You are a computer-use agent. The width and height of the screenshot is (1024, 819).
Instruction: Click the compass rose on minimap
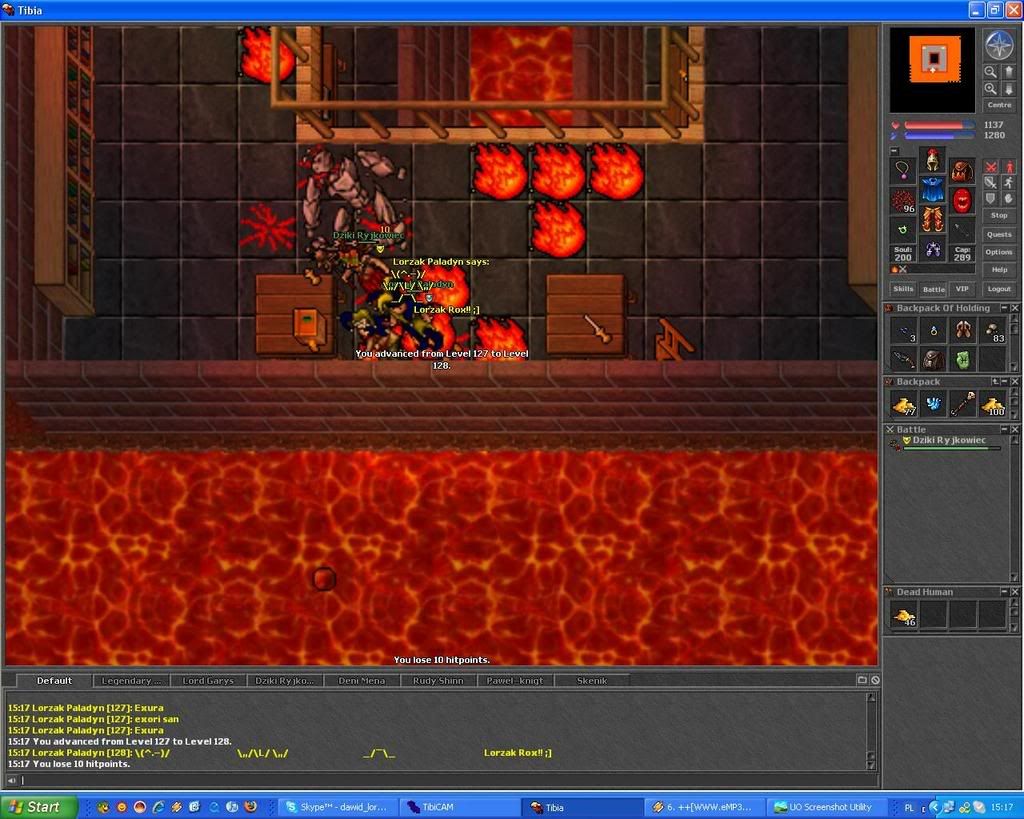pos(999,46)
